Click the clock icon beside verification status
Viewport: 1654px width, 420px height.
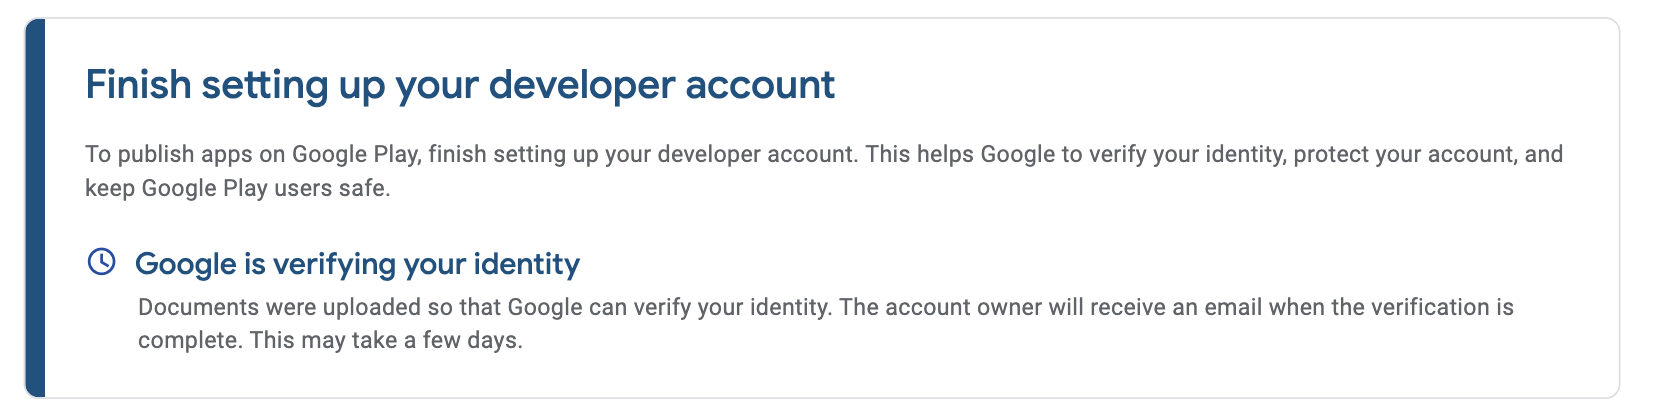click(x=102, y=262)
